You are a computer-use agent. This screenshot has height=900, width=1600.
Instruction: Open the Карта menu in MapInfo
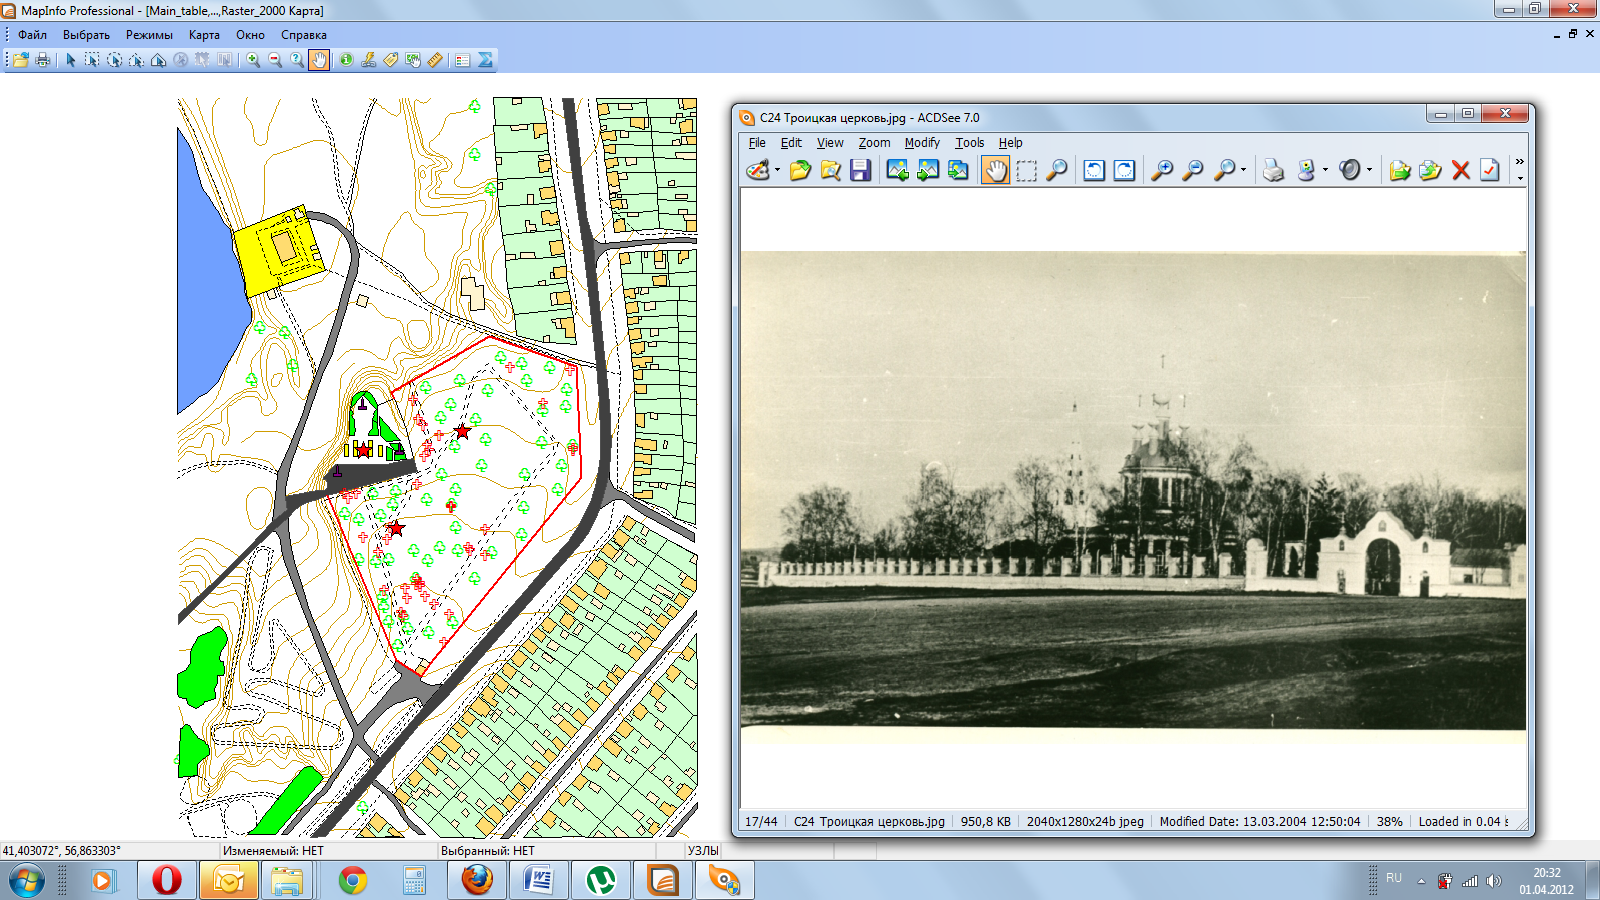[204, 35]
